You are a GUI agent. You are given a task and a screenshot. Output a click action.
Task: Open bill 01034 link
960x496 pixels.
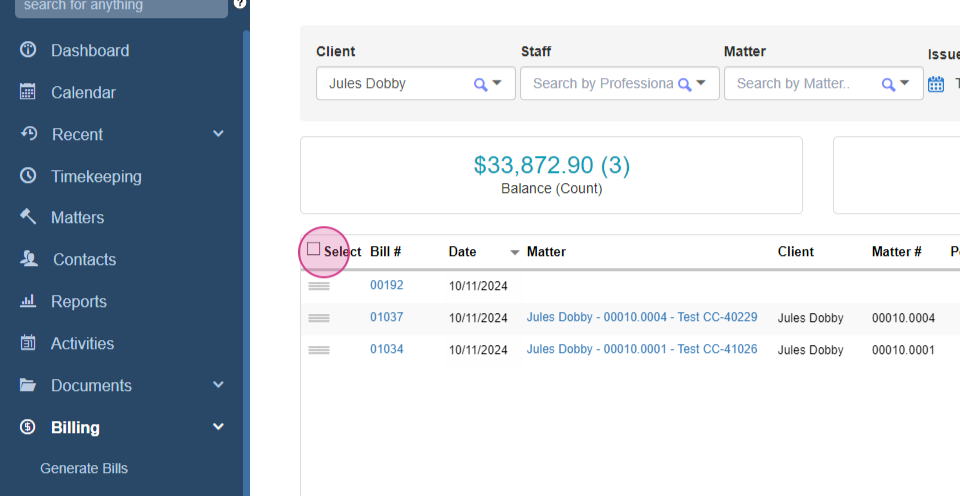pyautogui.click(x=386, y=349)
